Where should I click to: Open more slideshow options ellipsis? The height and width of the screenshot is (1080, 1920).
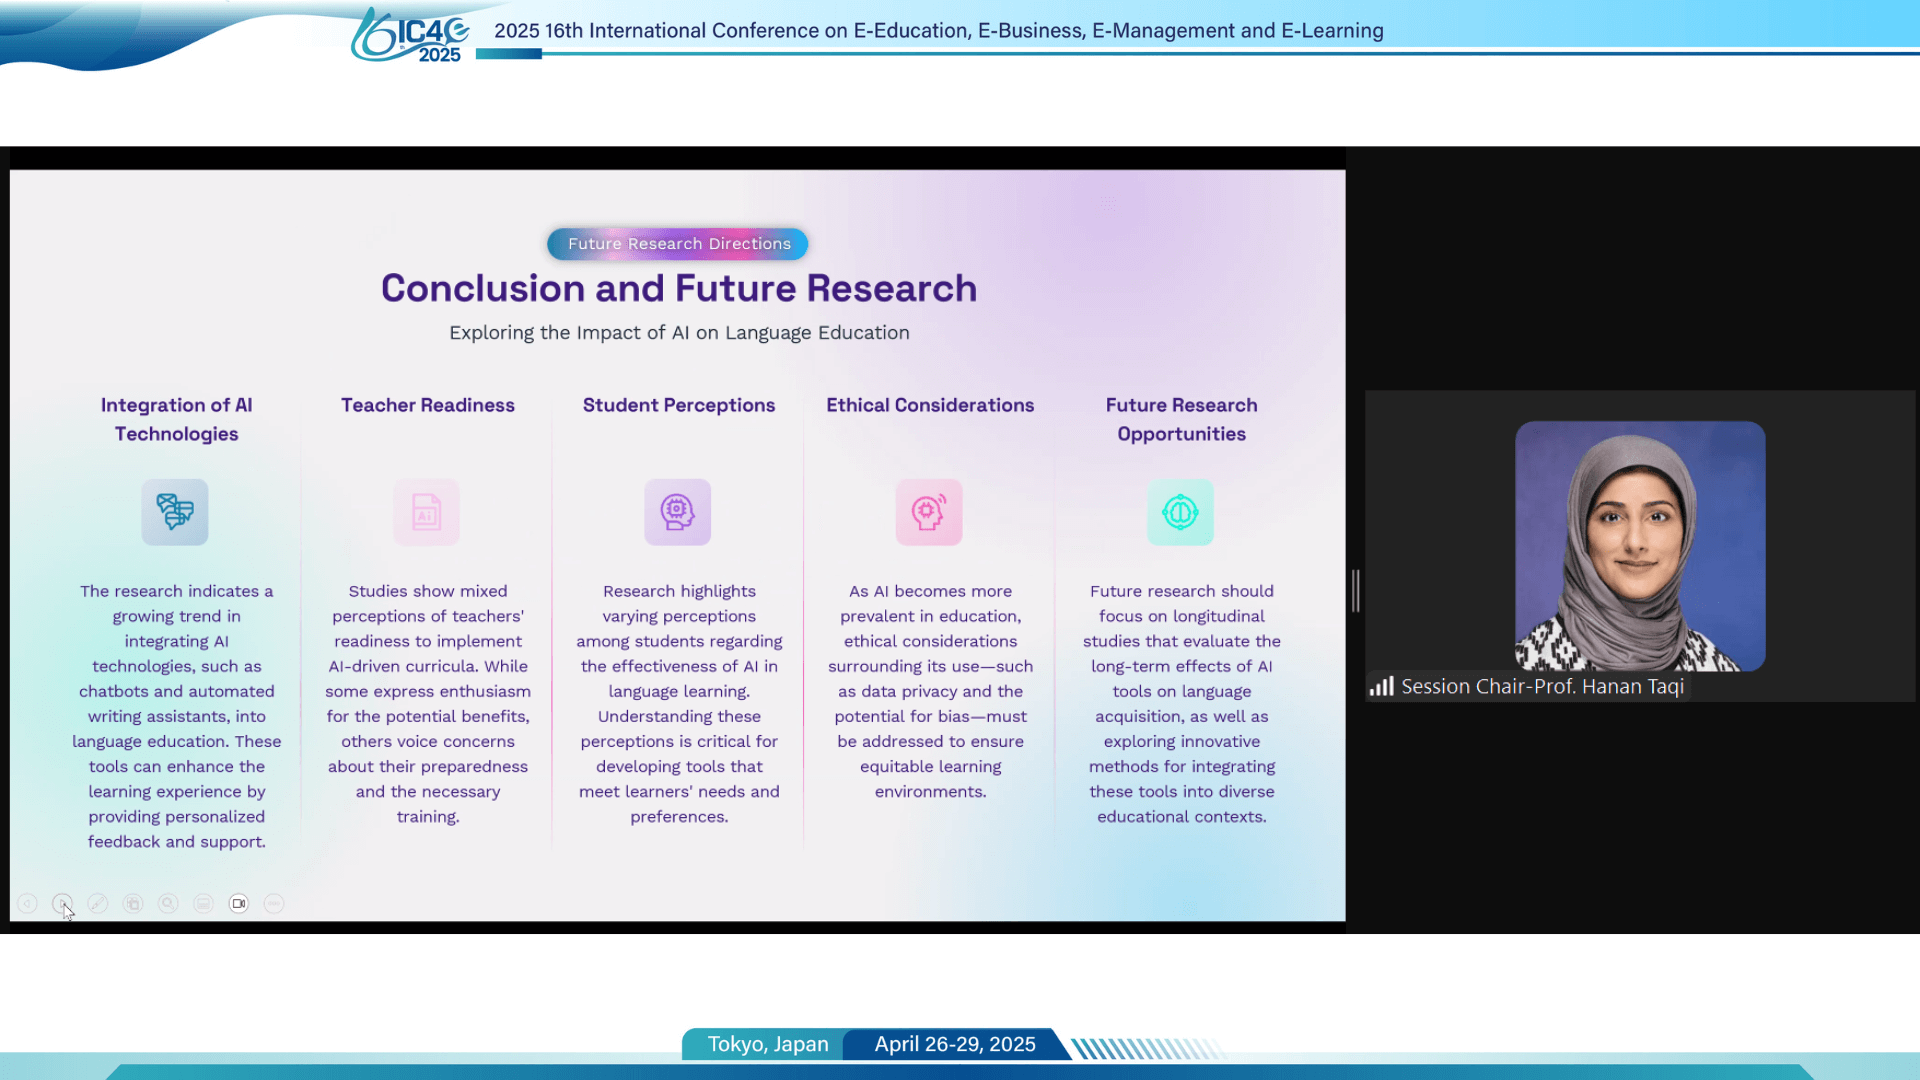(x=274, y=904)
